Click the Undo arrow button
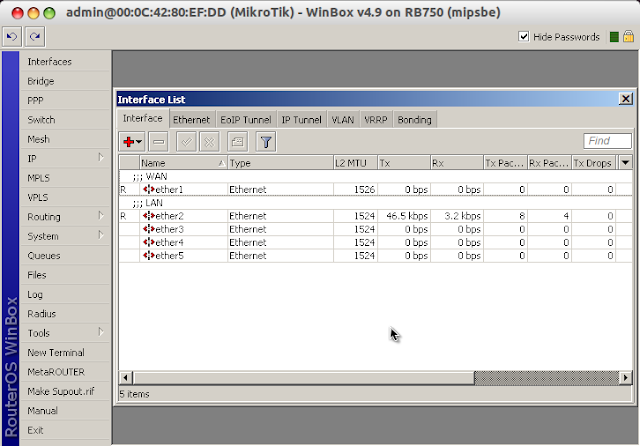Viewport: 640px width, 446px height. tap(12, 37)
